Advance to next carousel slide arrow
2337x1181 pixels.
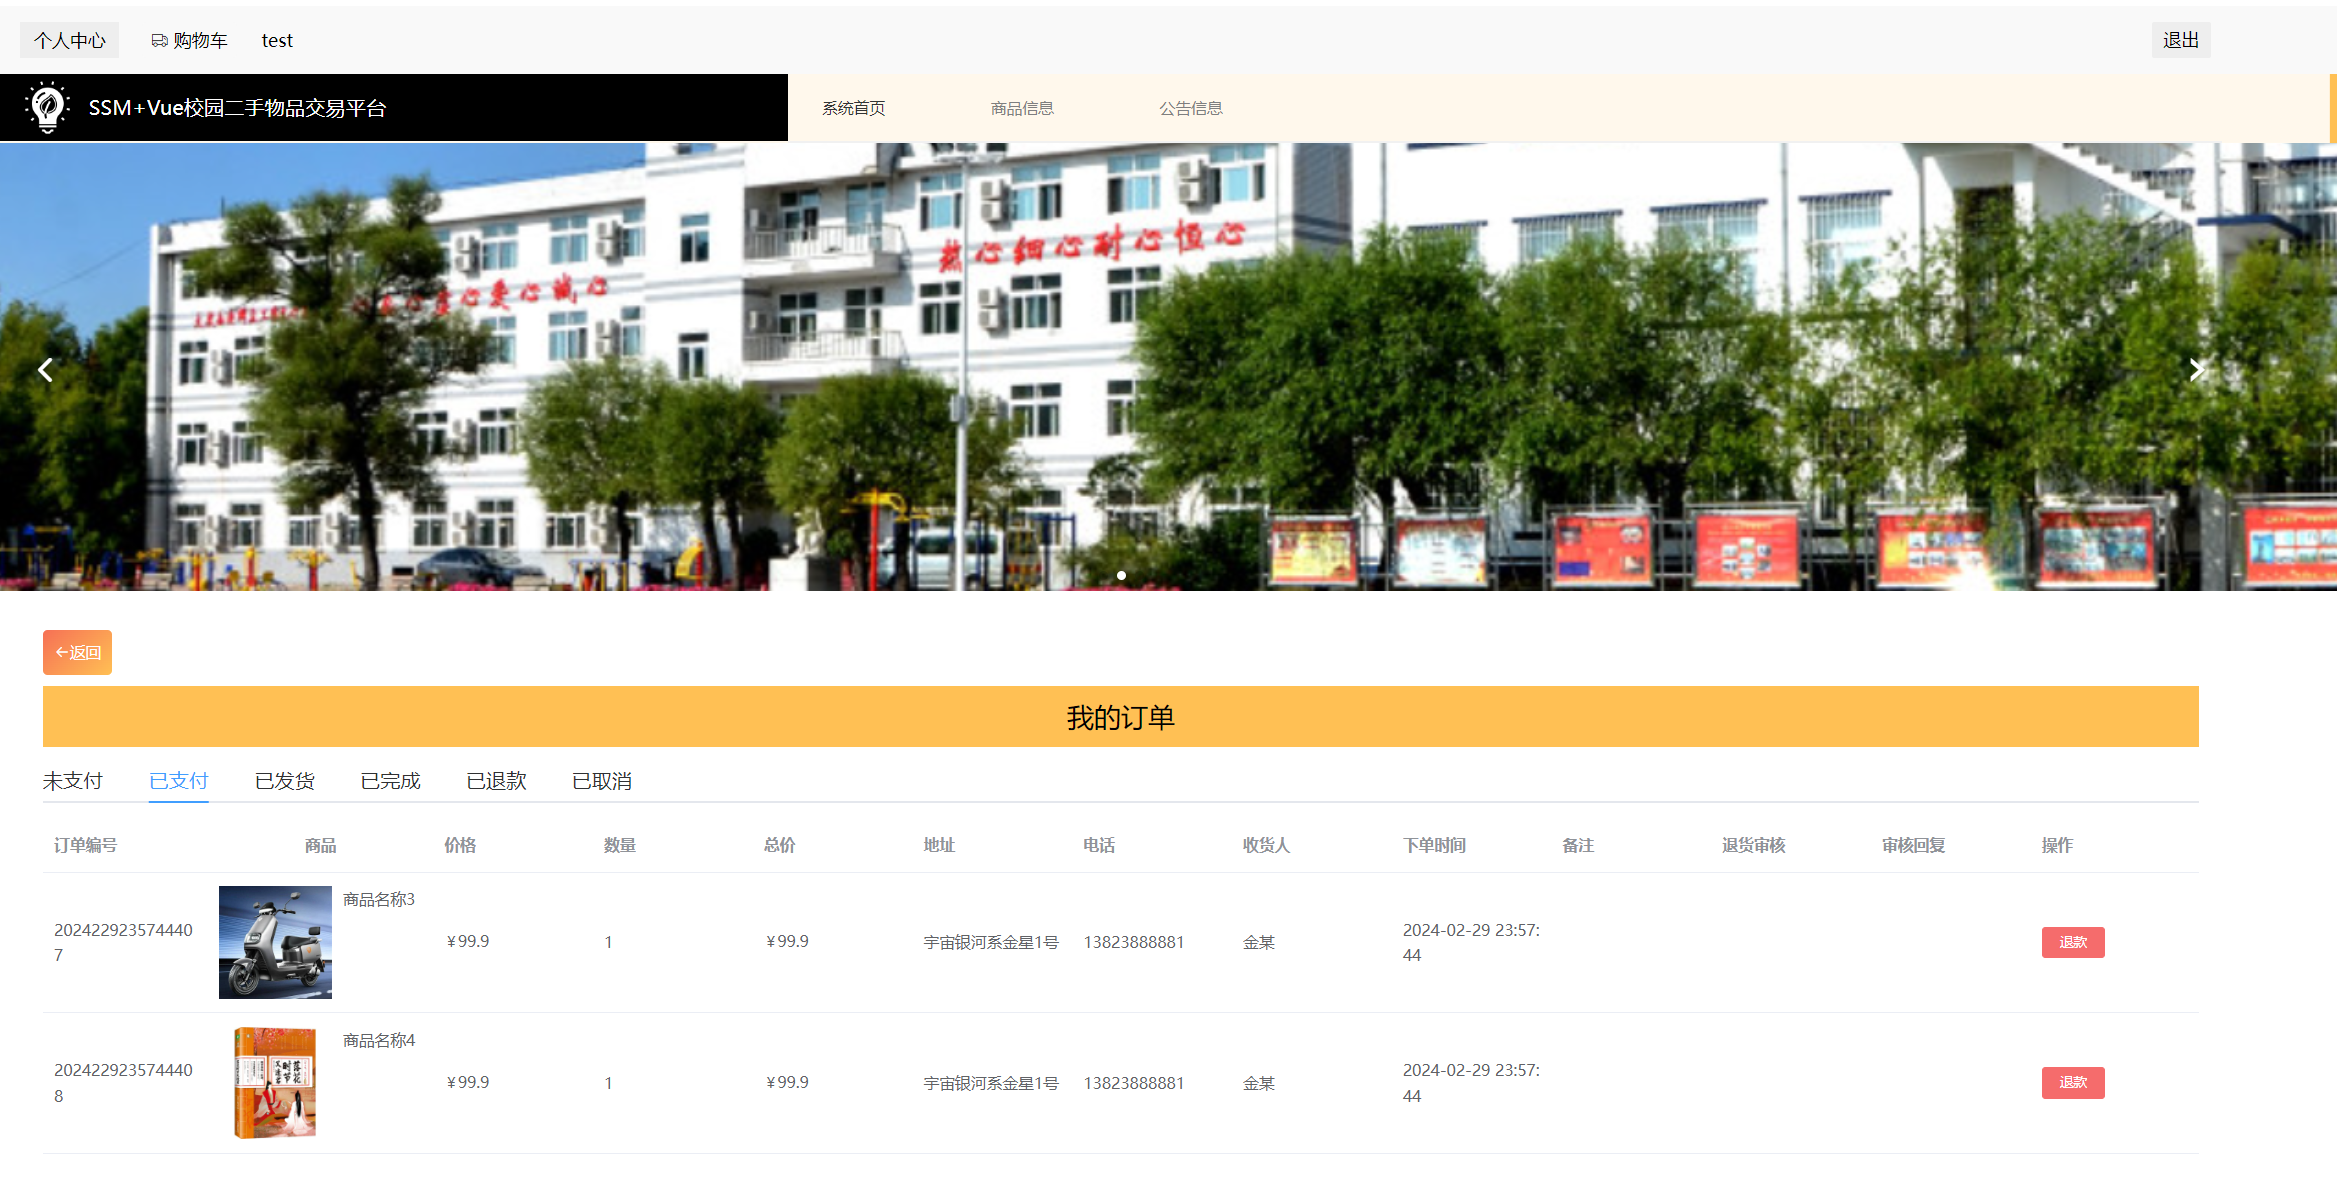[2195, 370]
